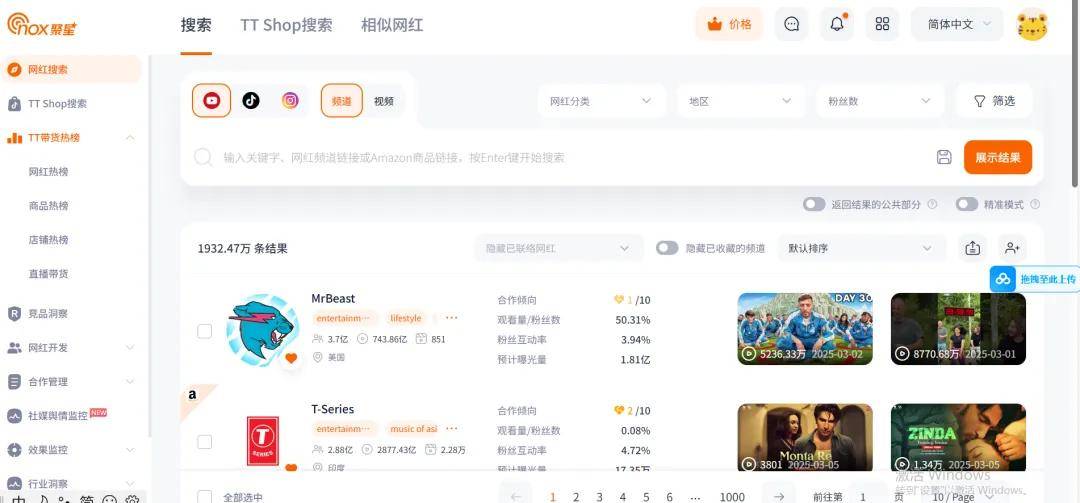Click the keyword search input field
1080x503 pixels.
pos(570,157)
